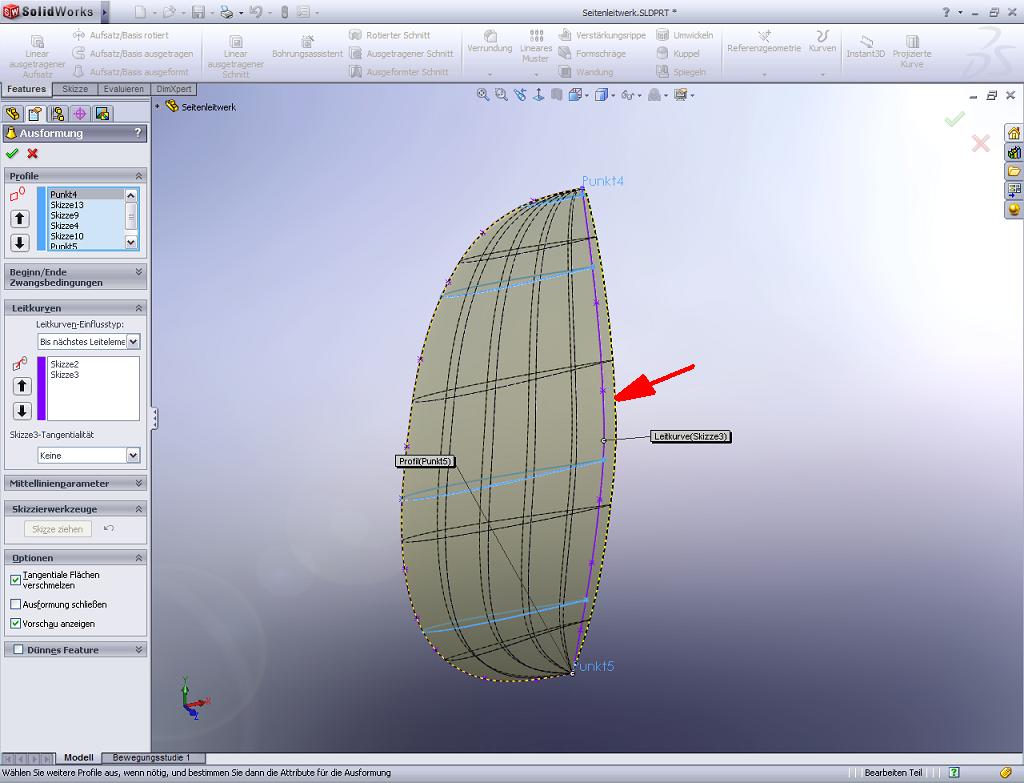Viewport: 1024px width, 783px height.
Task: Click the Save icon in the title bar
Action: [199, 12]
